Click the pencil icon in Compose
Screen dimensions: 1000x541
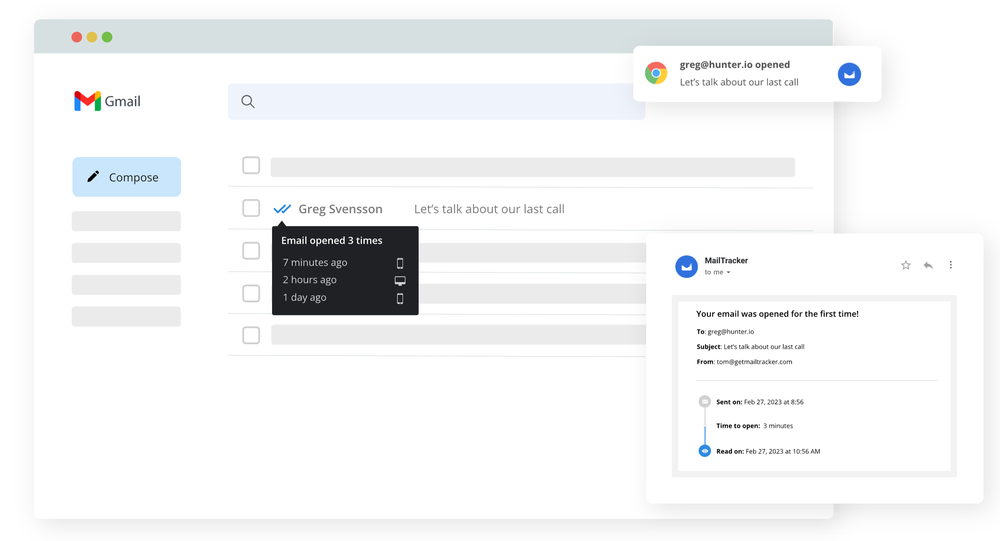(93, 177)
